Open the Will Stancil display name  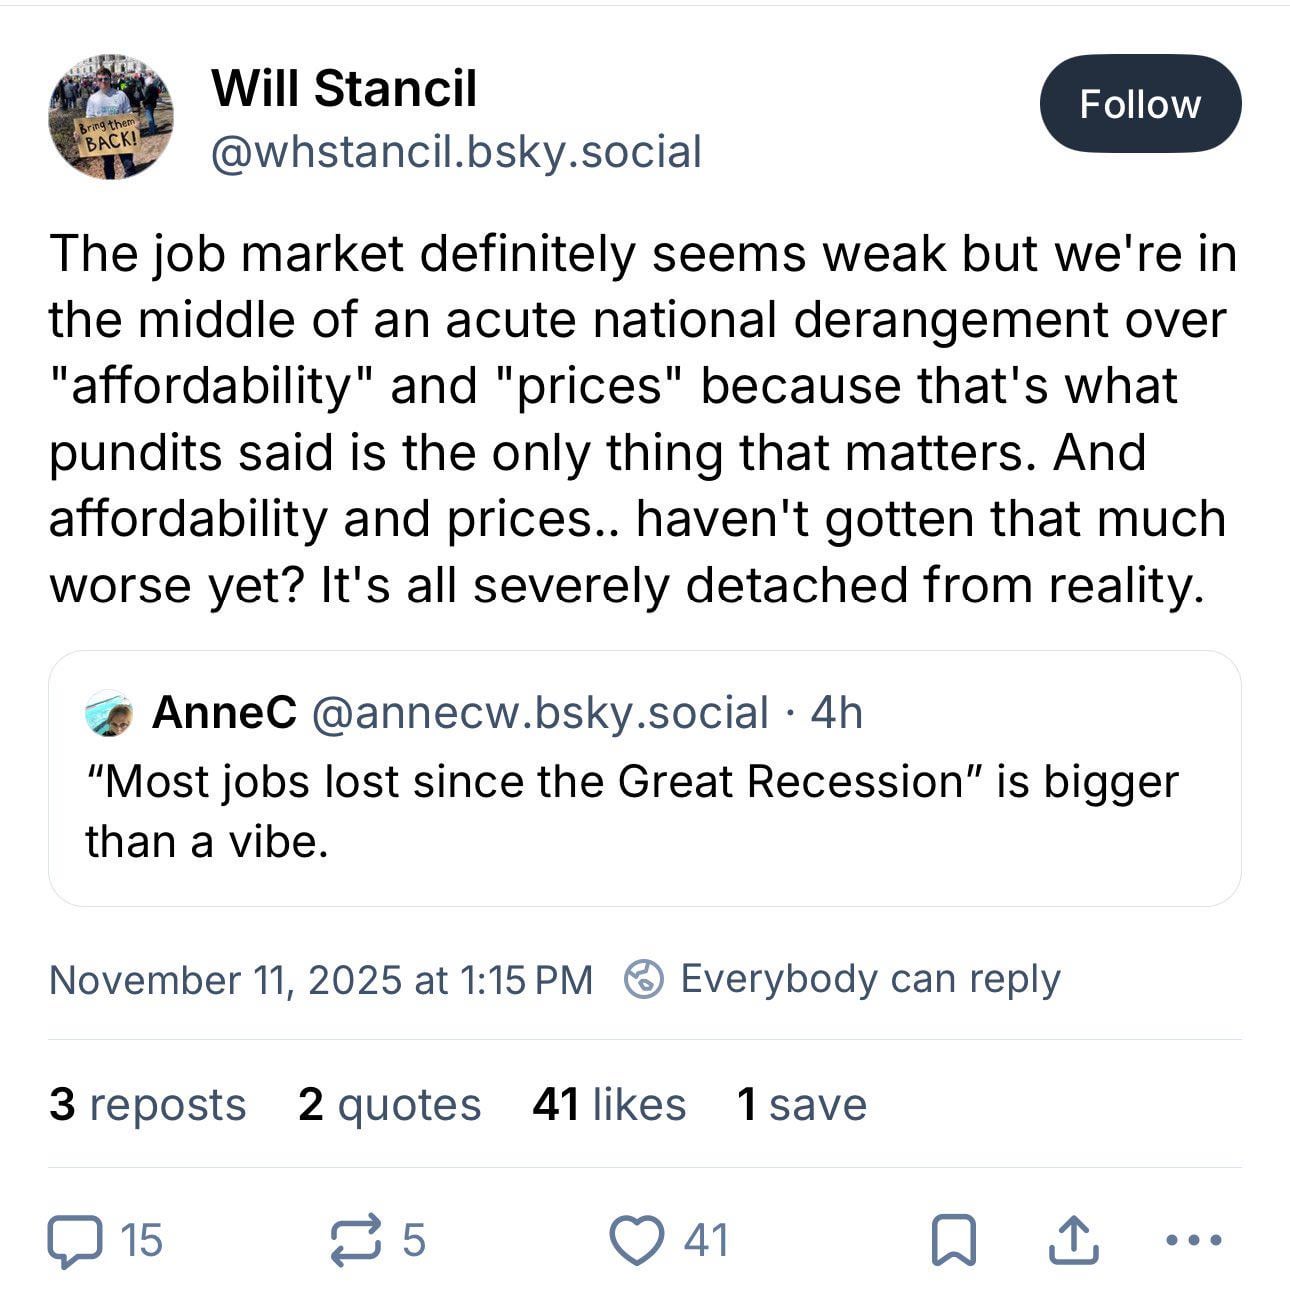tap(344, 88)
